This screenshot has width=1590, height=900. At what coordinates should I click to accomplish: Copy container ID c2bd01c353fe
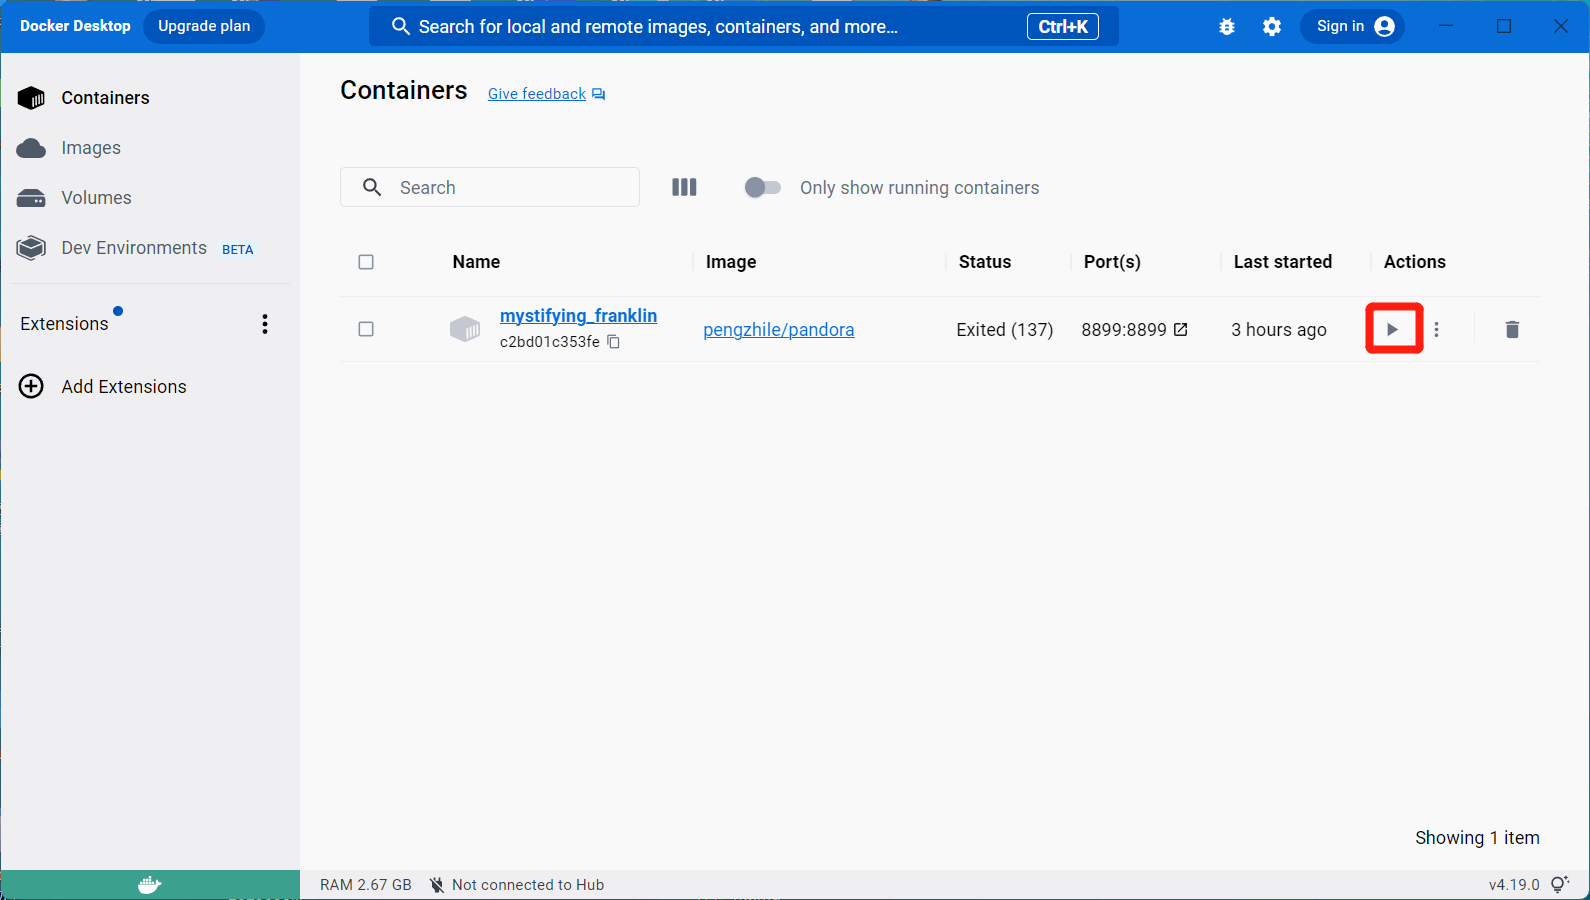pos(614,342)
